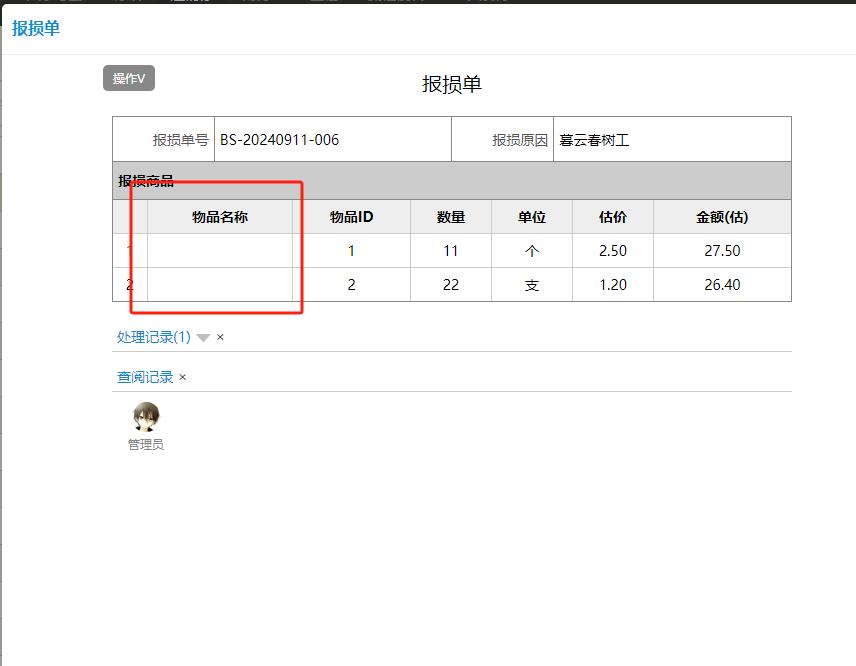Click the 金额(估) column header

point(722,217)
